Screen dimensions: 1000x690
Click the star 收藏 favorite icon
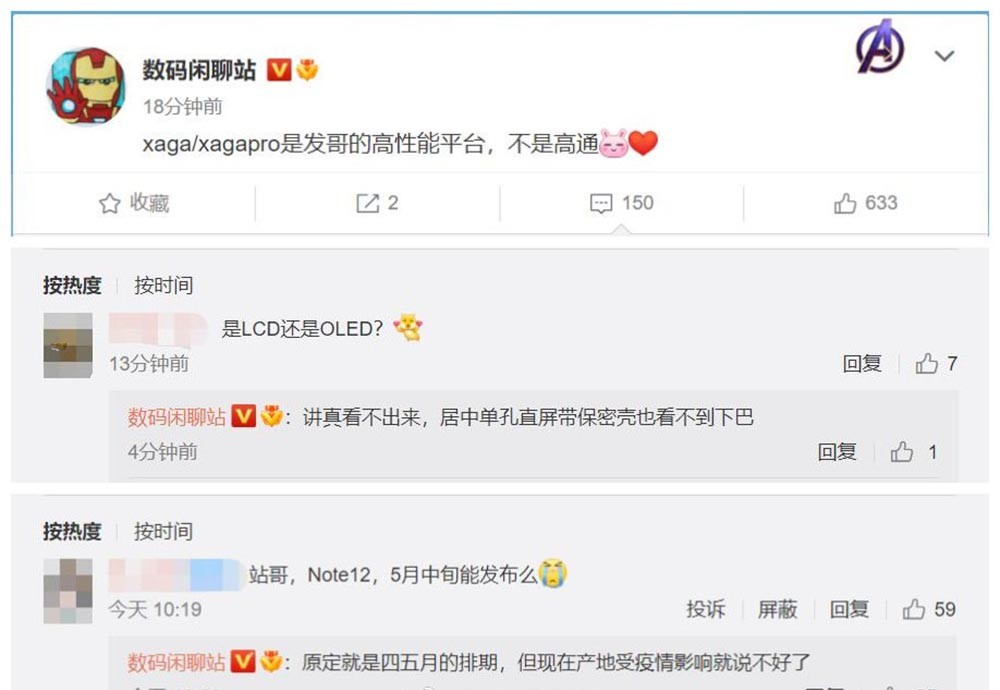(x=110, y=203)
